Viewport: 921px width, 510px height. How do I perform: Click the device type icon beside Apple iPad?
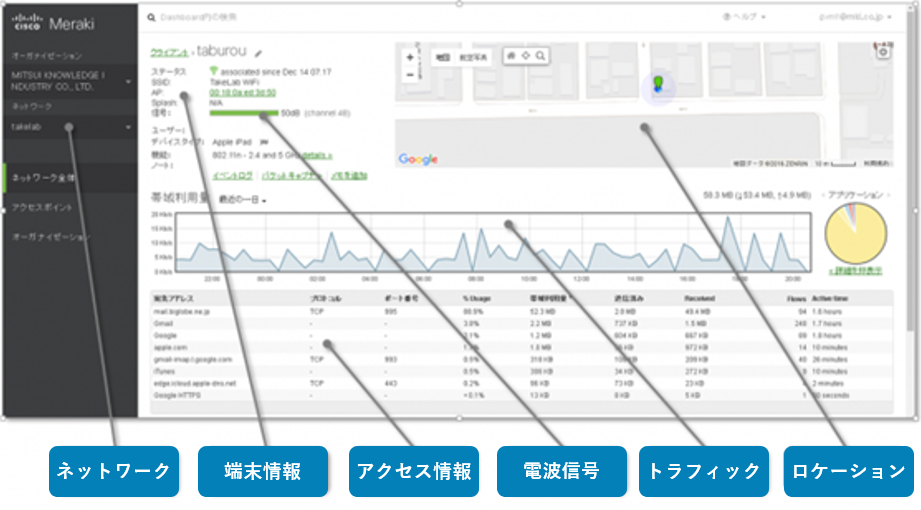[264, 142]
